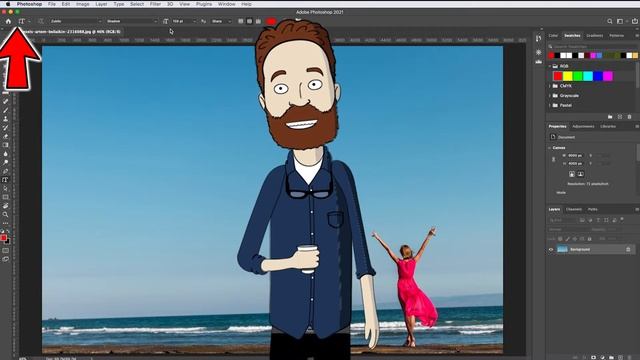The width and height of the screenshot is (640, 360).
Task: Select the Dodge tool
Action: (x=5, y=162)
